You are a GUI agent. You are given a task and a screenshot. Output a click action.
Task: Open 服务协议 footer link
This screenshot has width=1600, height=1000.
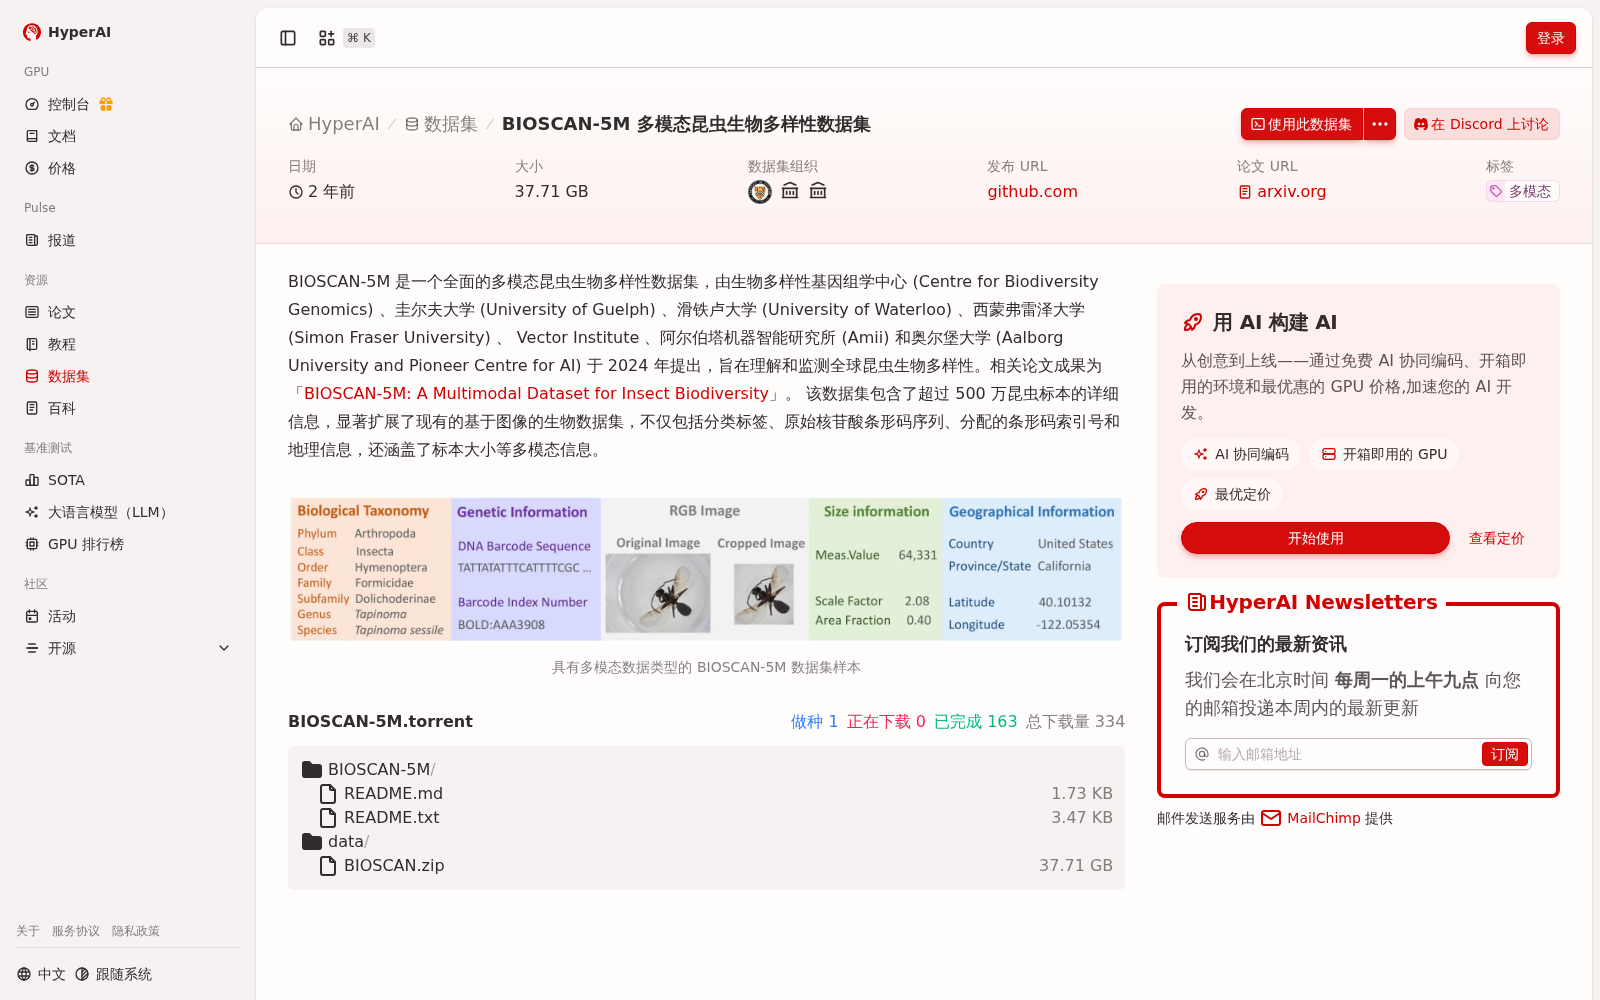click(76, 931)
